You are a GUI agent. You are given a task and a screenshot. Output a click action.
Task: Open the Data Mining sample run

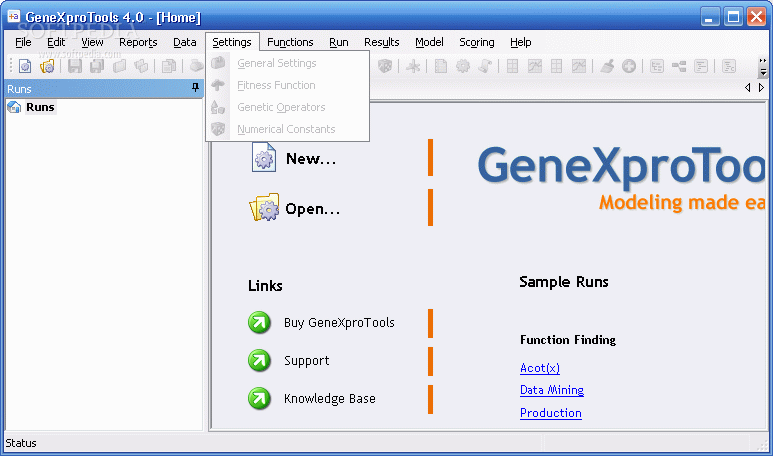click(x=552, y=390)
